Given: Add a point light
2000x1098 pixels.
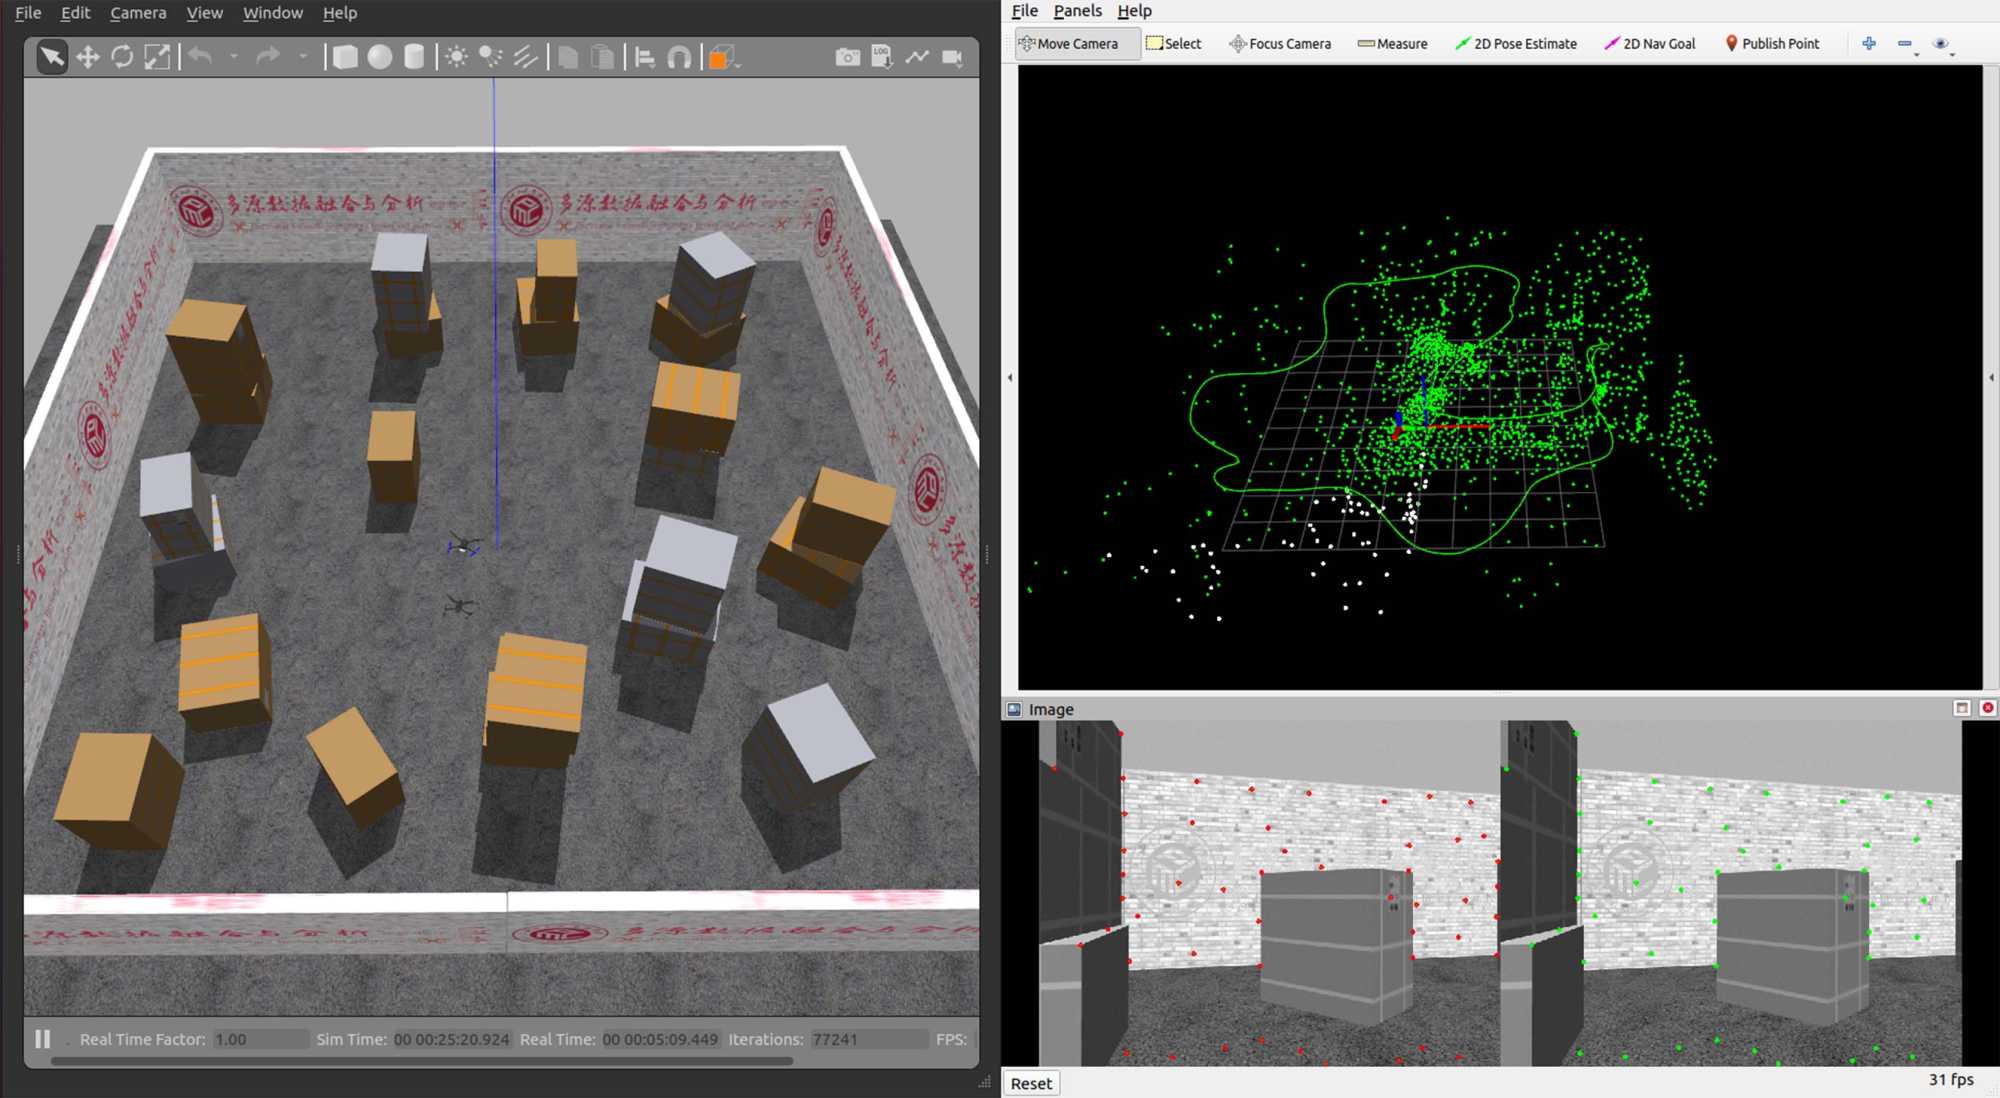Looking at the screenshot, I should pos(457,57).
